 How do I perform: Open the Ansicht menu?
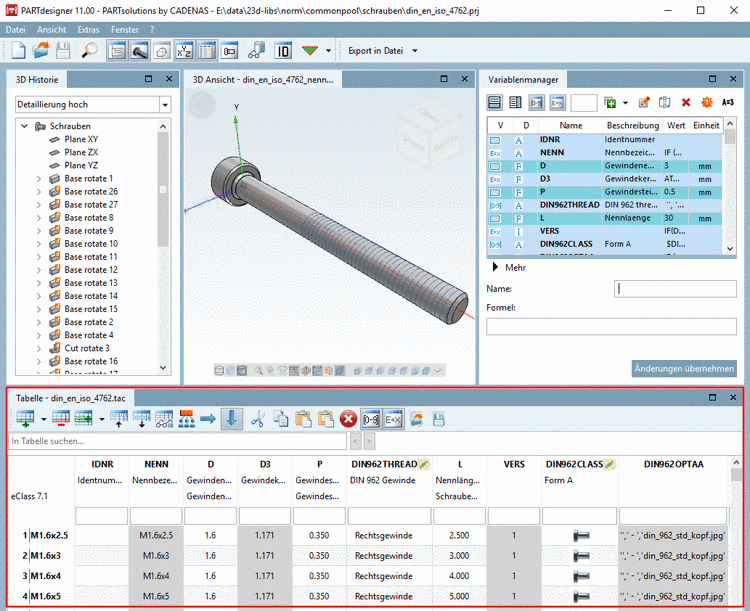click(51, 30)
